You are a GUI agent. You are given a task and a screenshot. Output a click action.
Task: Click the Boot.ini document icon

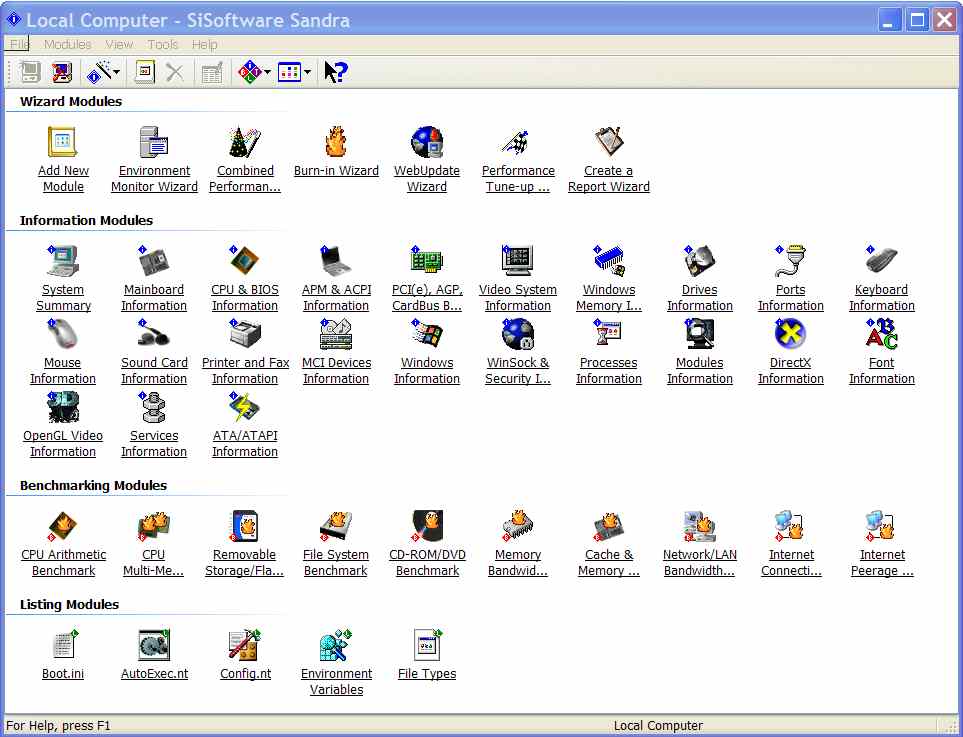tap(64, 645)
